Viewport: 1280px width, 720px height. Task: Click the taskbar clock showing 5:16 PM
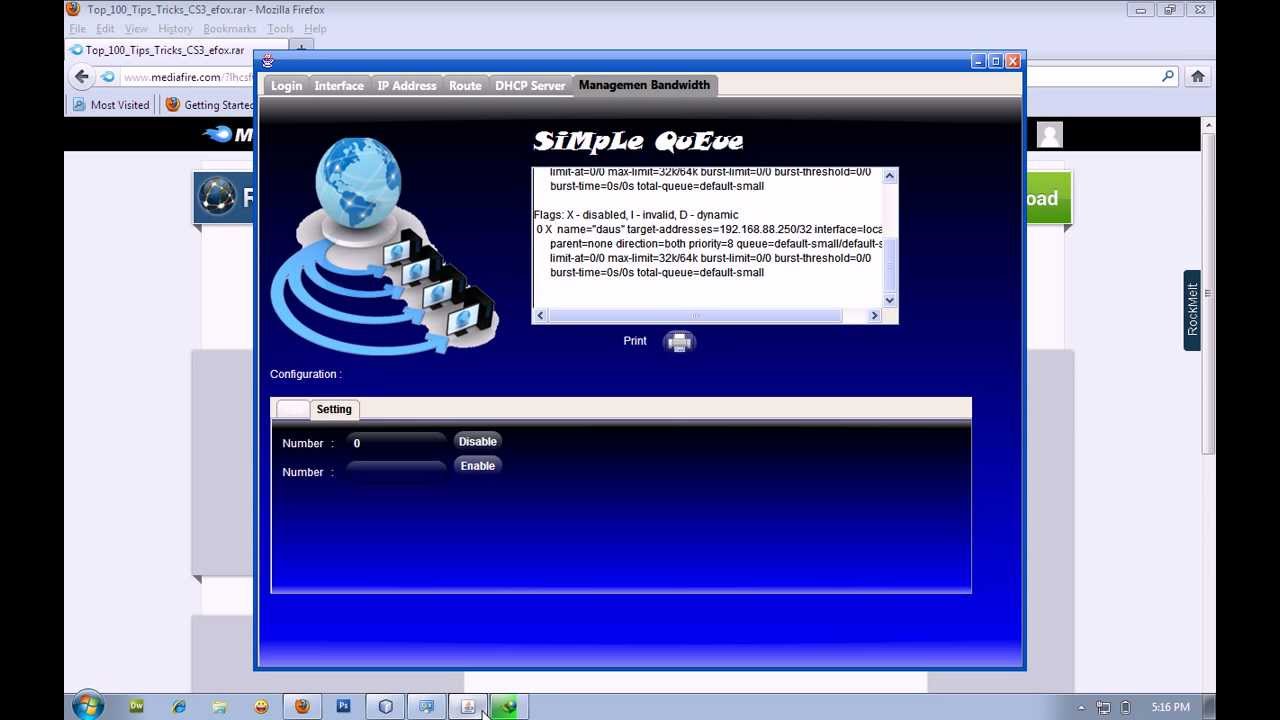[1170, 708]
